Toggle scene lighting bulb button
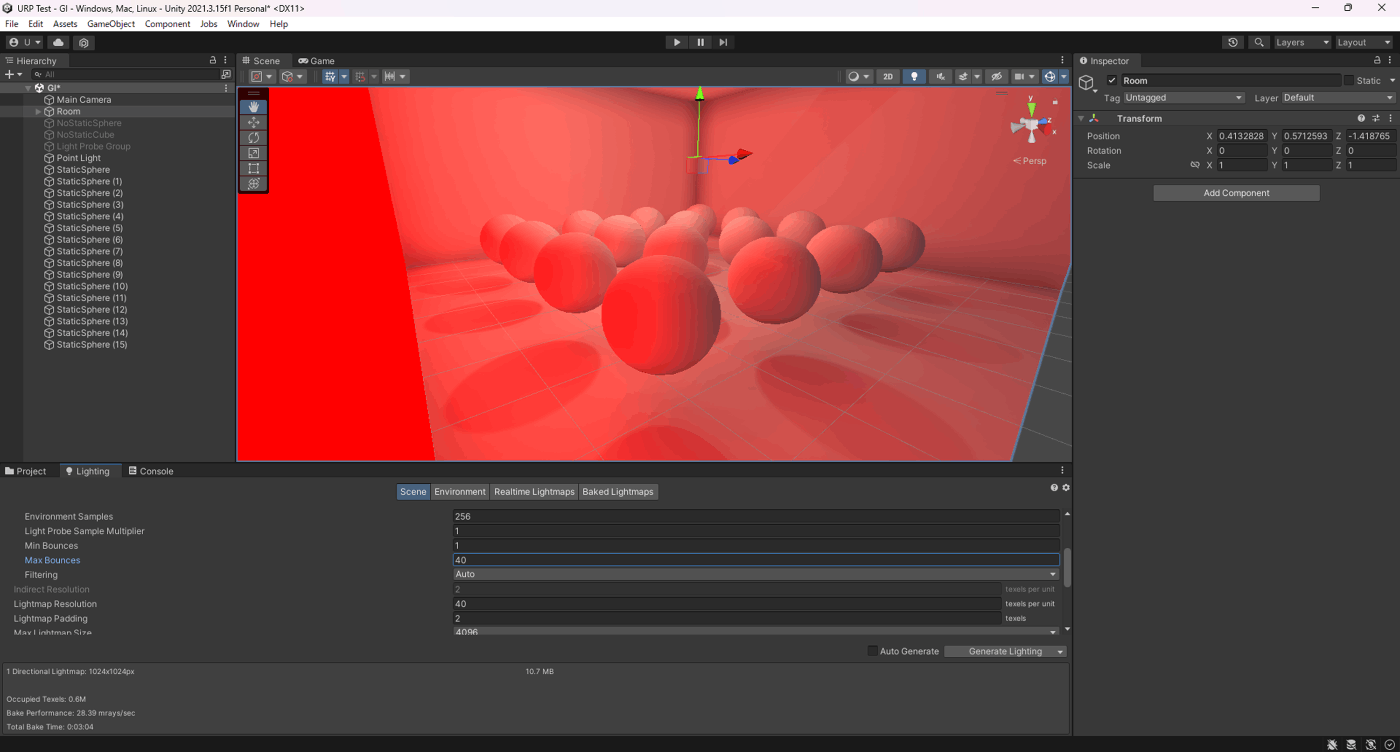 914,76
